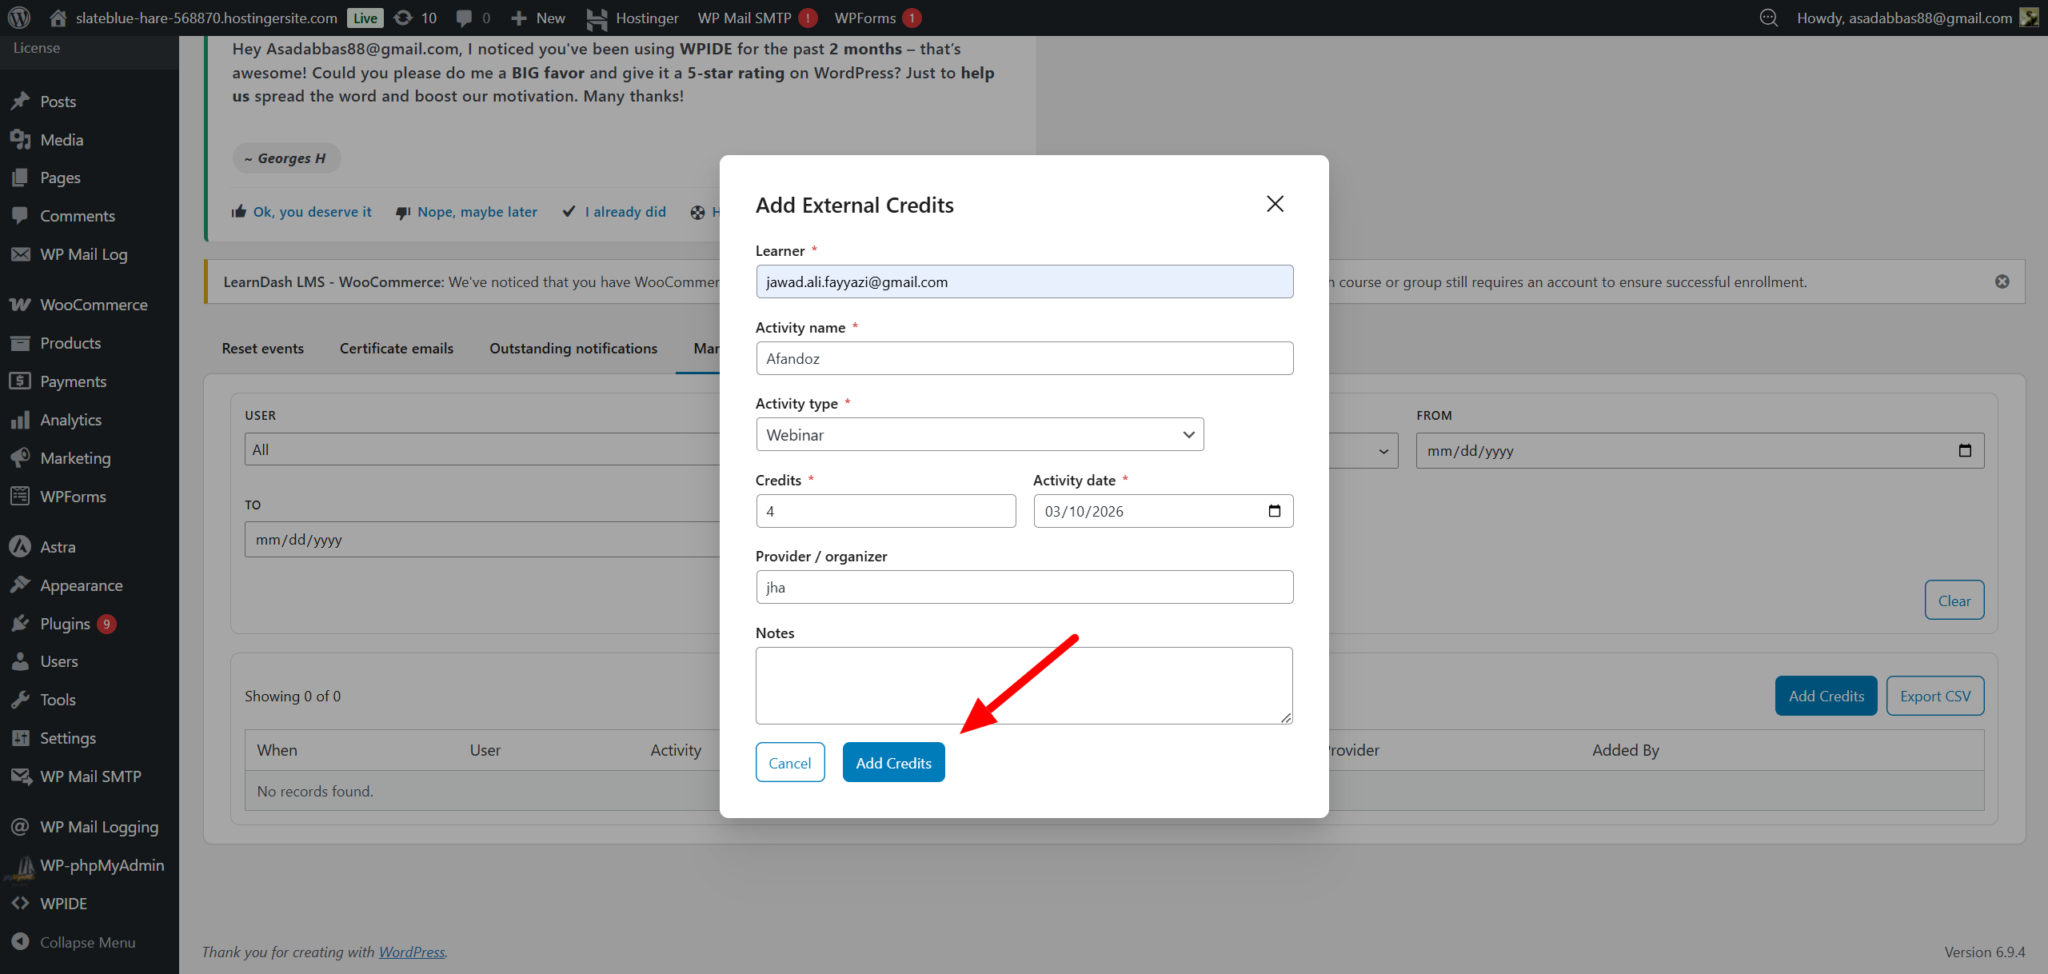Click 'Nope, maybe later' link
The width and height of the screenshot is (2048, 974).
pyautogui.click(x=476, y=212)
